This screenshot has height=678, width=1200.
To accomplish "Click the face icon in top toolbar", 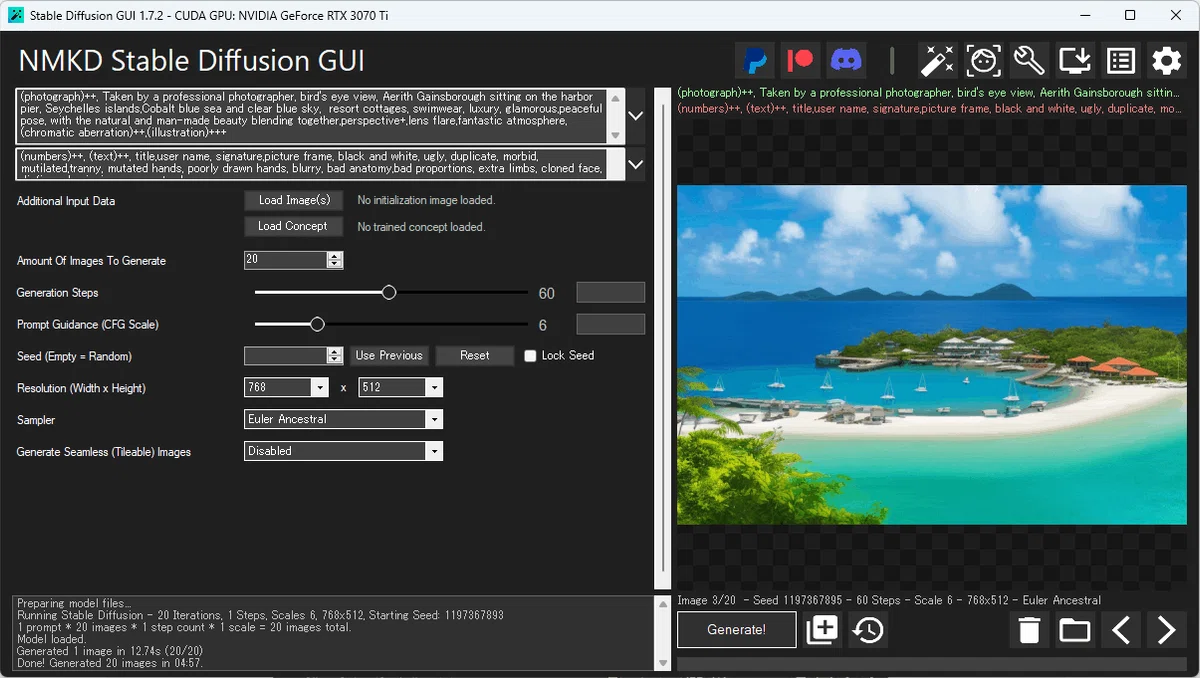I will pos(984,61).
